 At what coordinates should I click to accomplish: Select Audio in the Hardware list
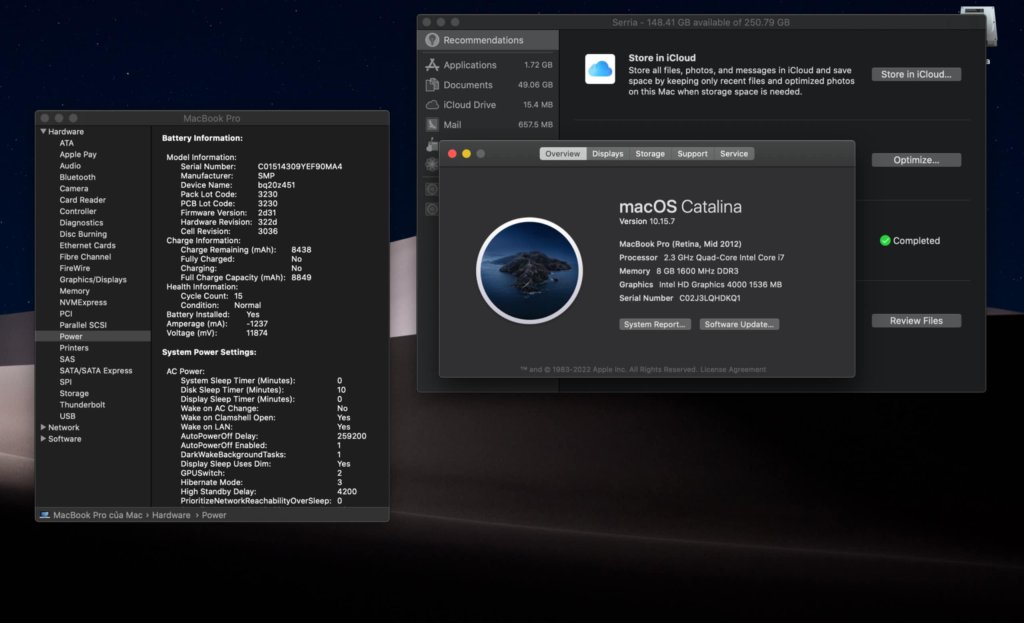point(70,166)
